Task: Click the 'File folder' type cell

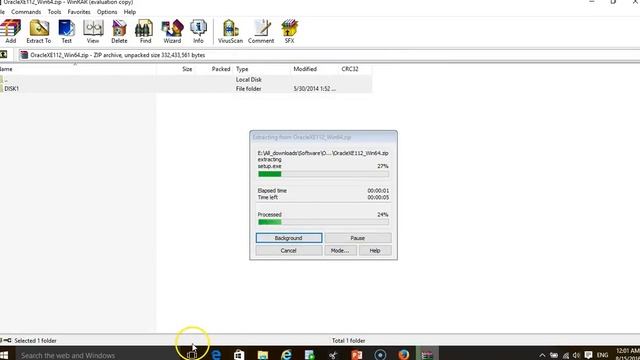Action: (x=249, y=89)
